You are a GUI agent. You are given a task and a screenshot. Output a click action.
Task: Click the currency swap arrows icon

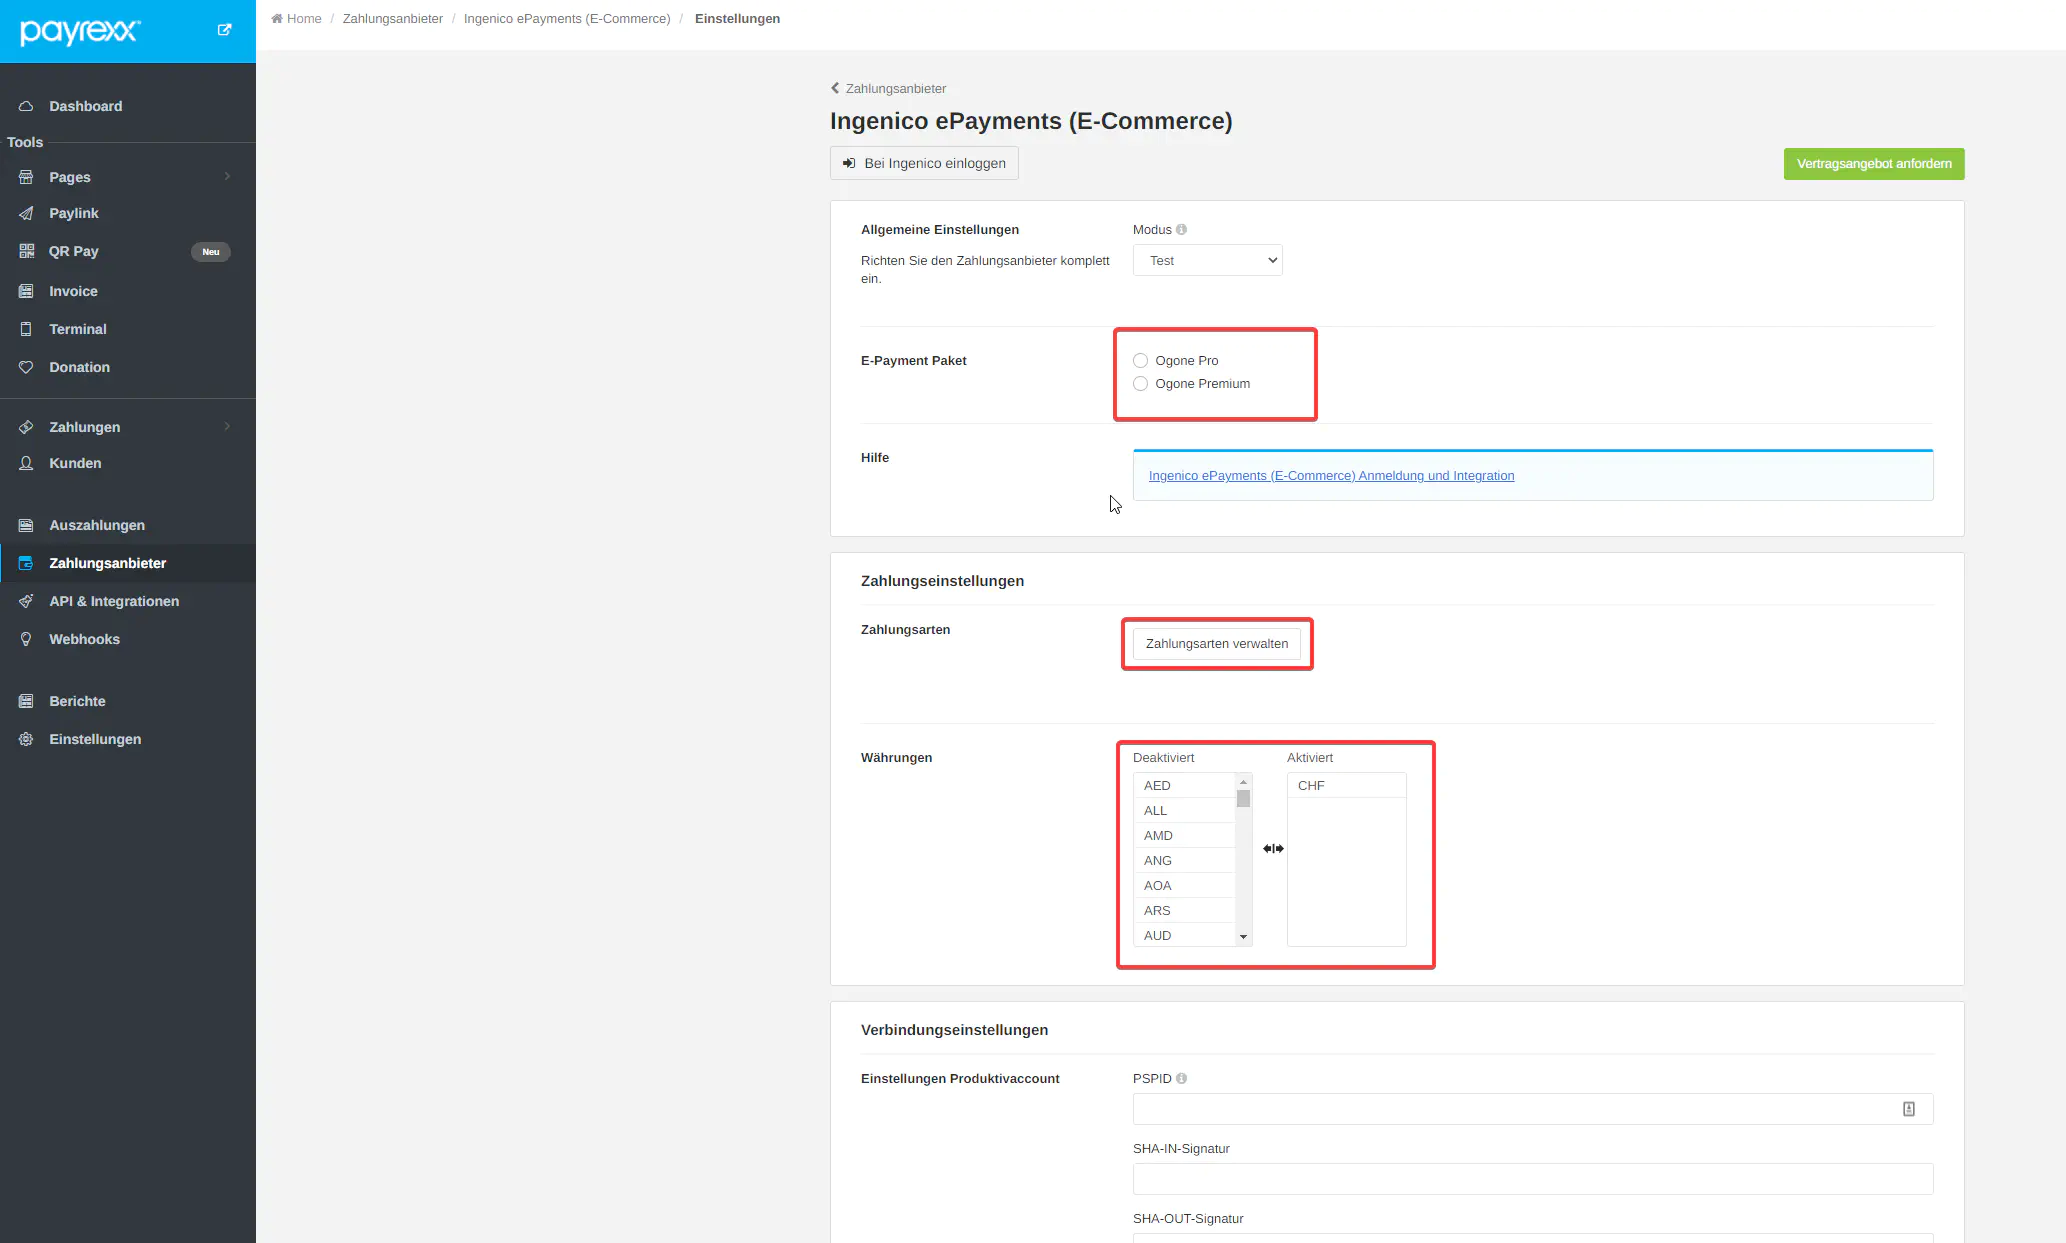[x=1272, y=849]
